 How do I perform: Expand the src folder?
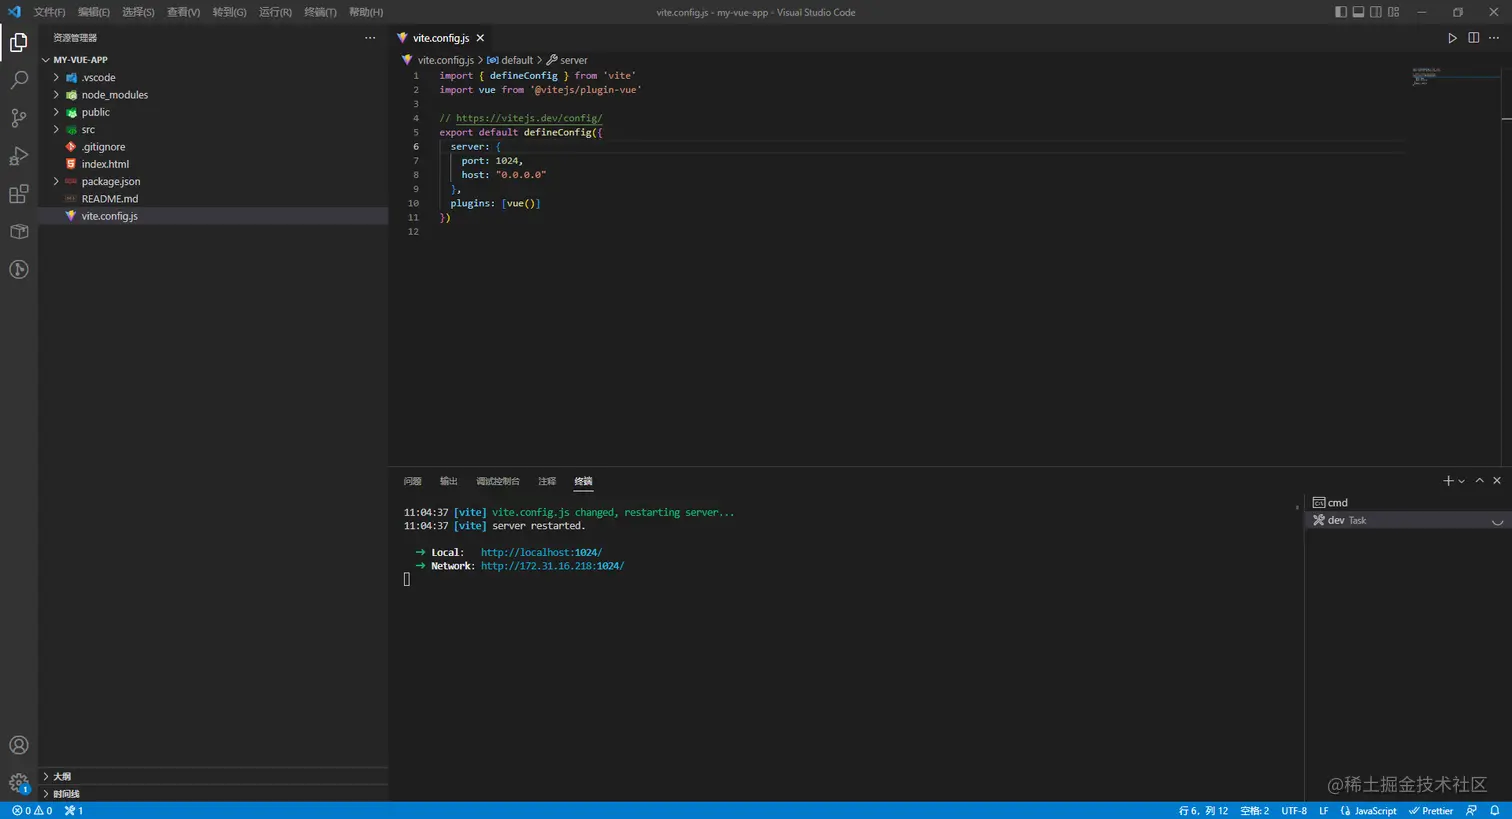click(57, 129)
